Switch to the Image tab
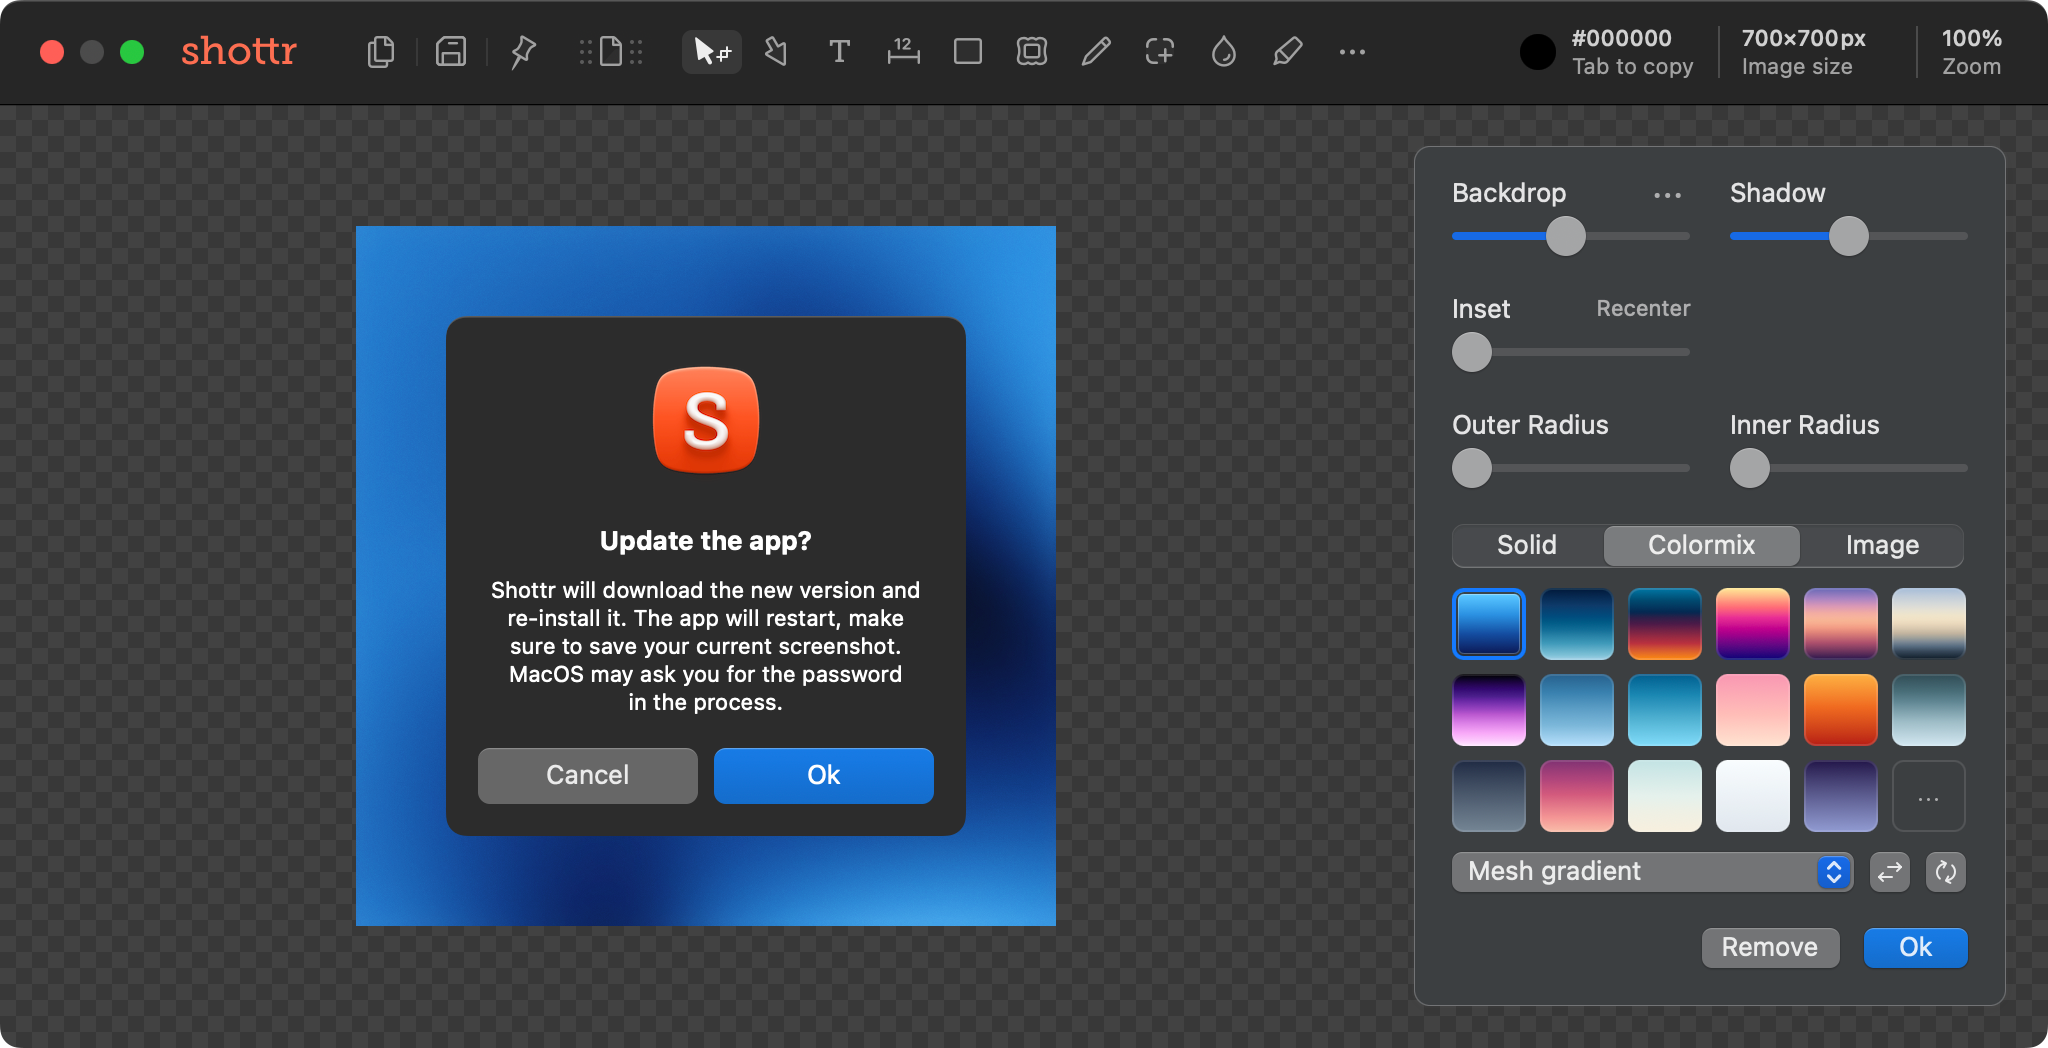Image resolution: width=2048 pixels, height=1048 pixels. tap(1882, 545)
